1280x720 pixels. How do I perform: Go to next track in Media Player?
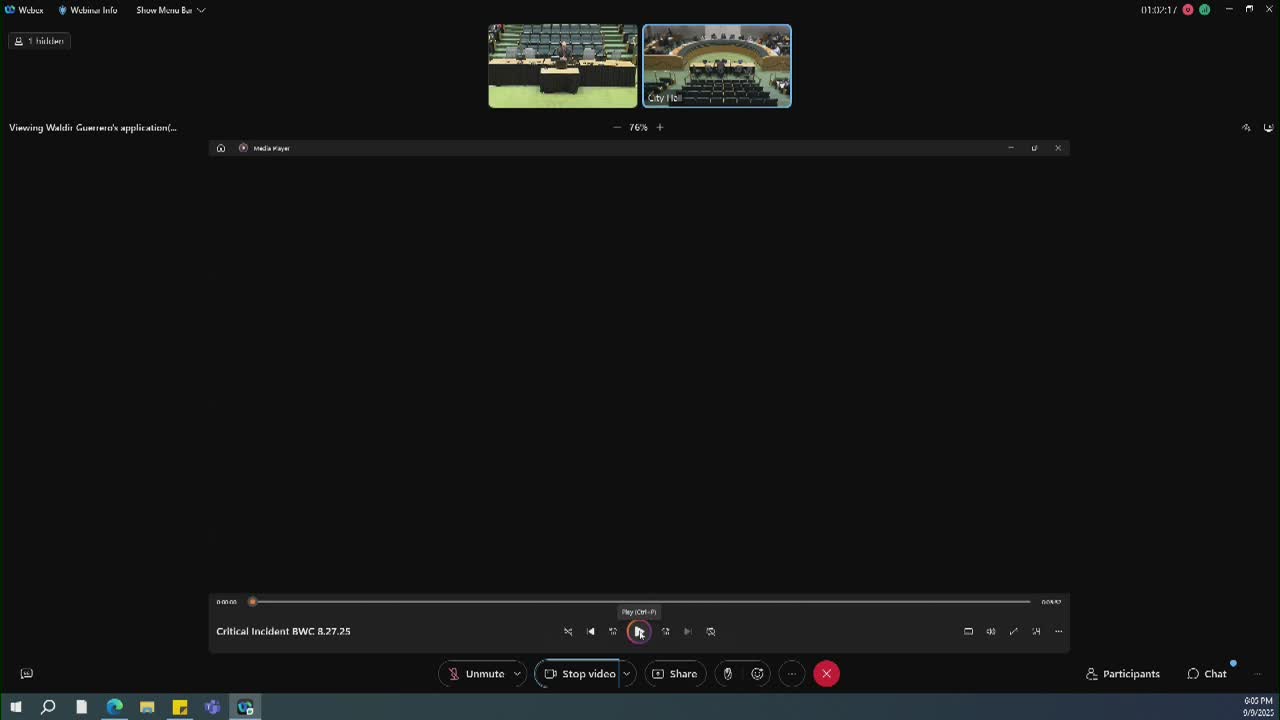pos(688,631)
